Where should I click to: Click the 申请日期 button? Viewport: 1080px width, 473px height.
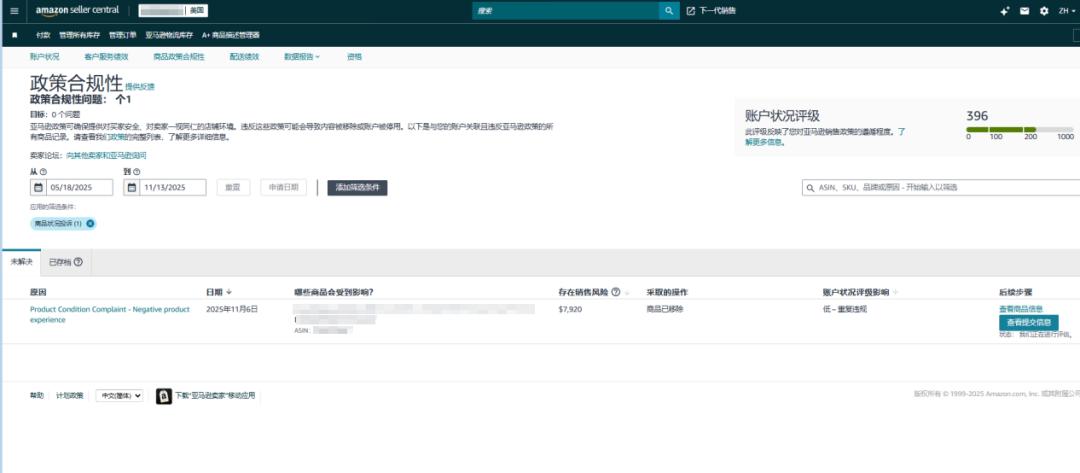tap(283, 187)
